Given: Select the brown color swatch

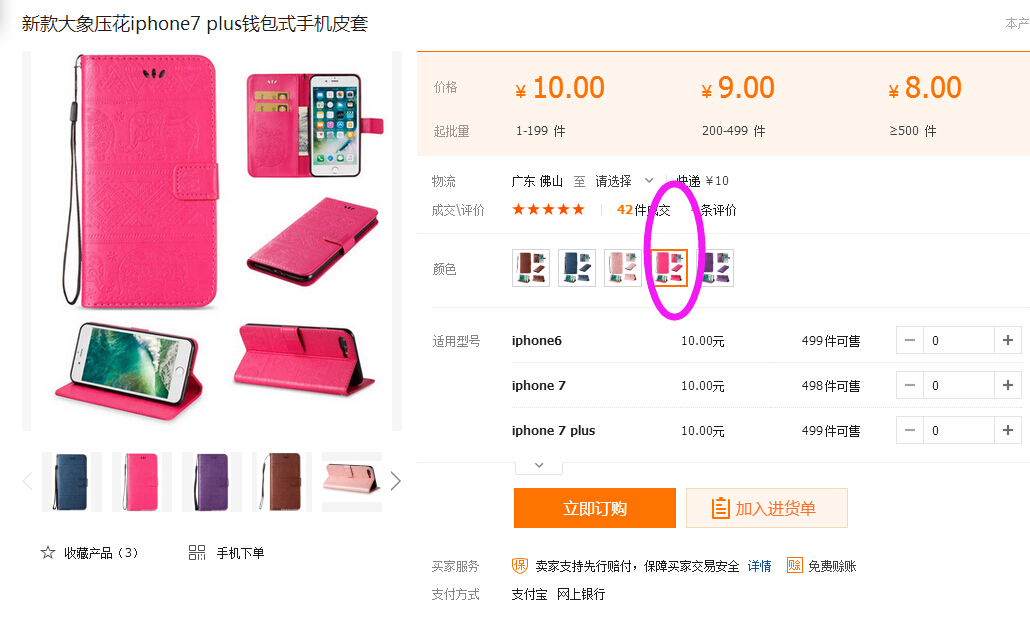Looking at the screenshot, I should click(x=531, y=268).
